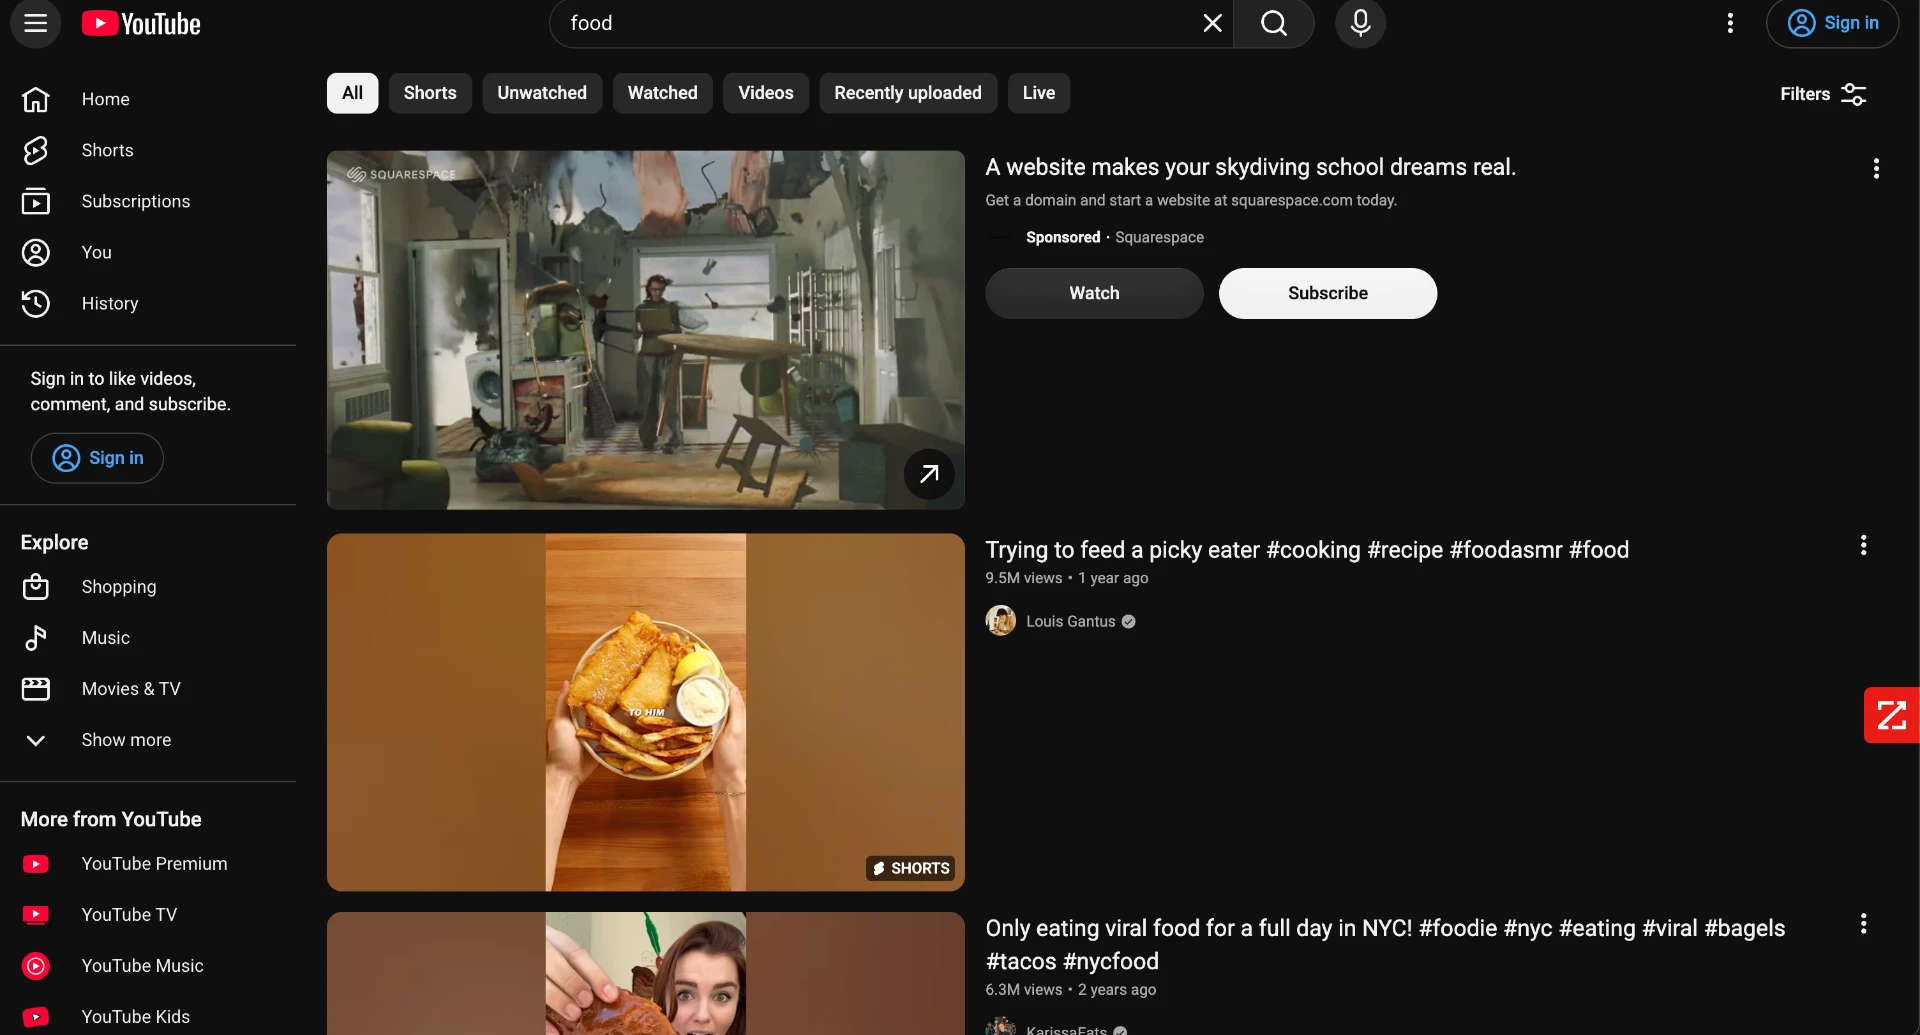Open Louis Gantus channel name
1920x1035 pixels.
[x=1070, y=621]
